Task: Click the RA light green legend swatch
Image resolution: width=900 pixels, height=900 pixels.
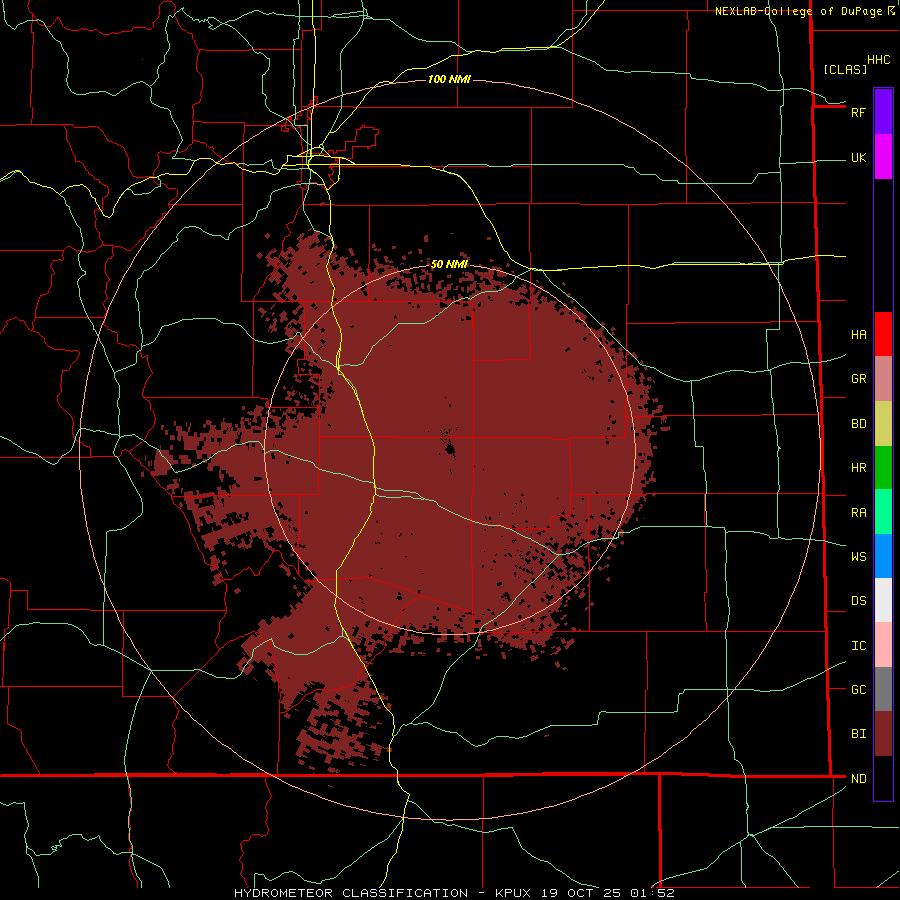Action: click(x=883, y=512)
